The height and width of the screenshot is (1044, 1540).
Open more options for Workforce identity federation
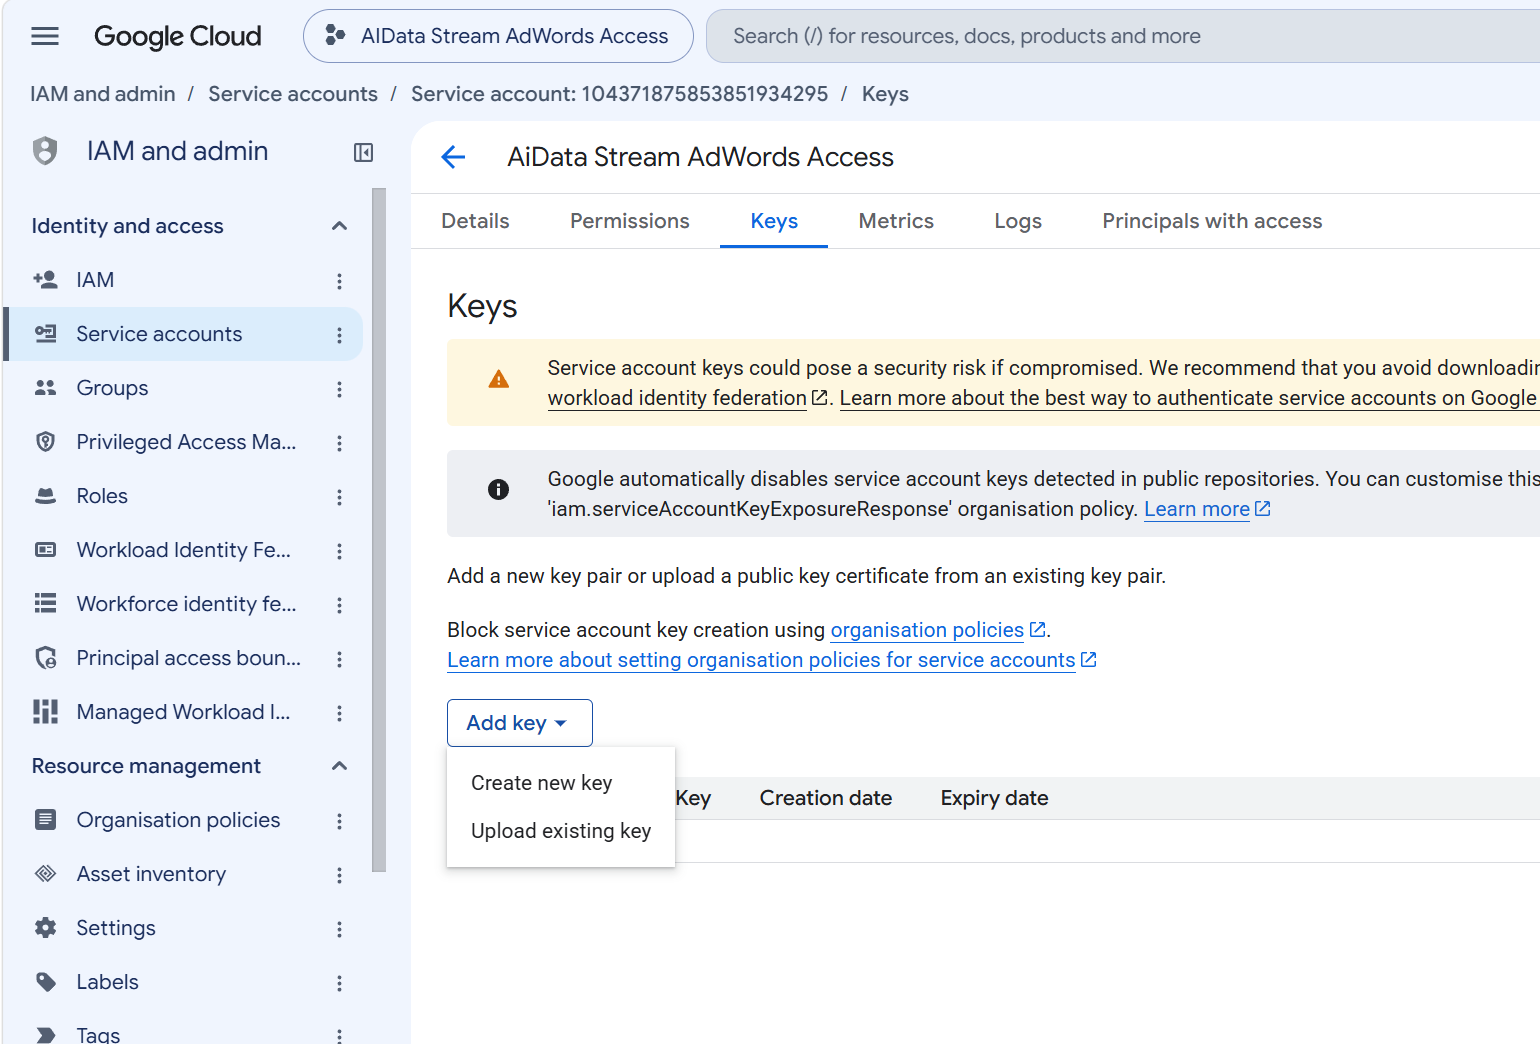(x=340, y=605)
